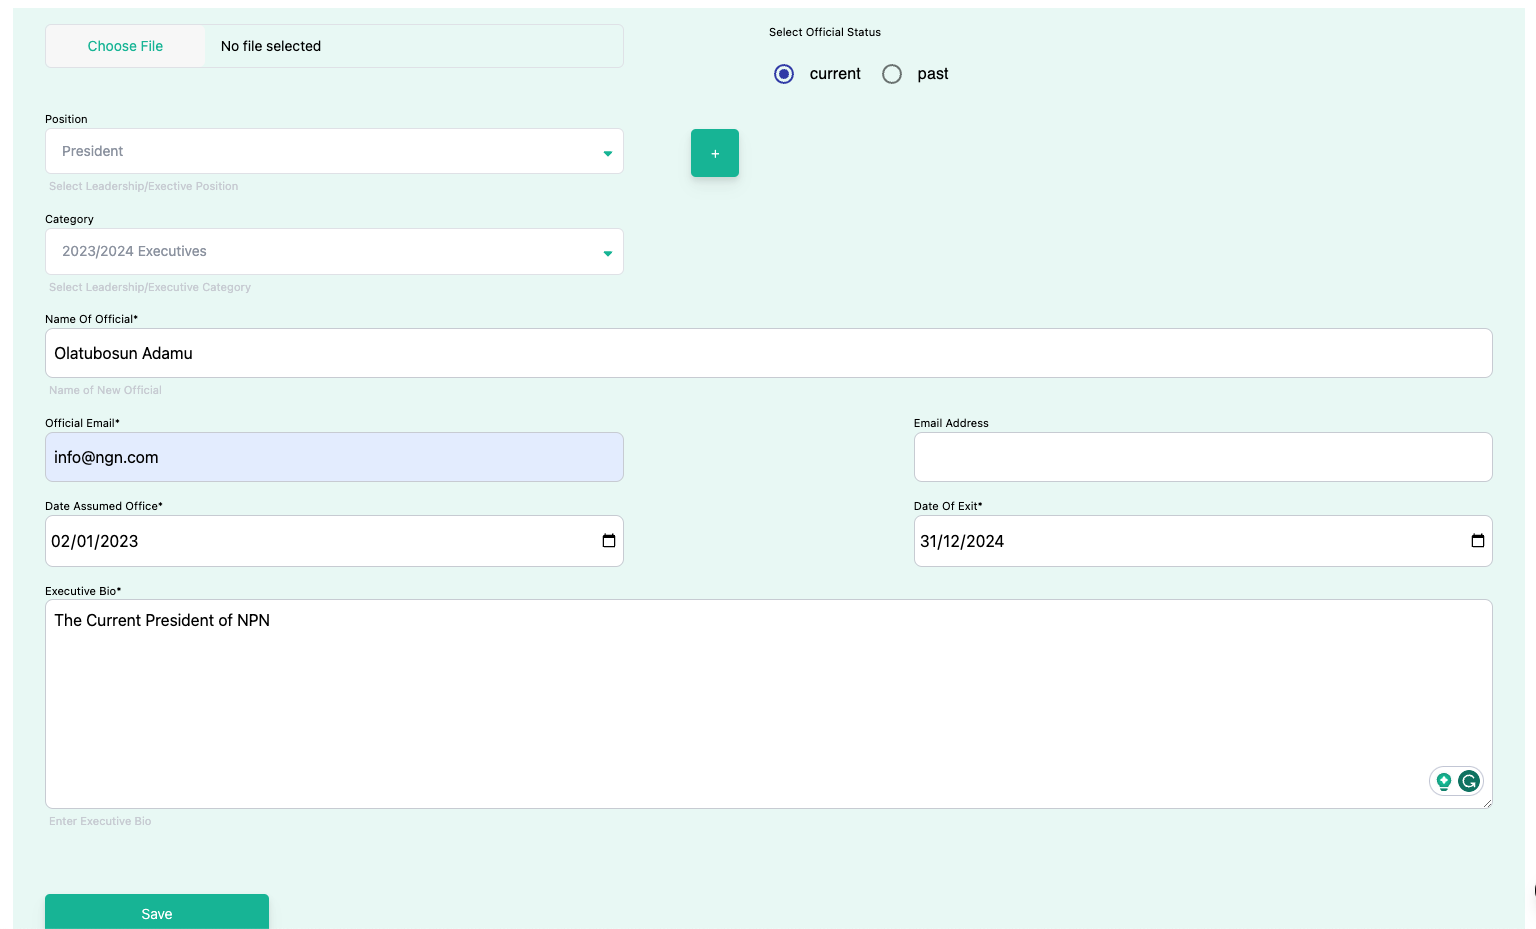This screenshot has width=1536, height=929.
Task: Click the 'Name of New Official' hint text
Action: 105,390
